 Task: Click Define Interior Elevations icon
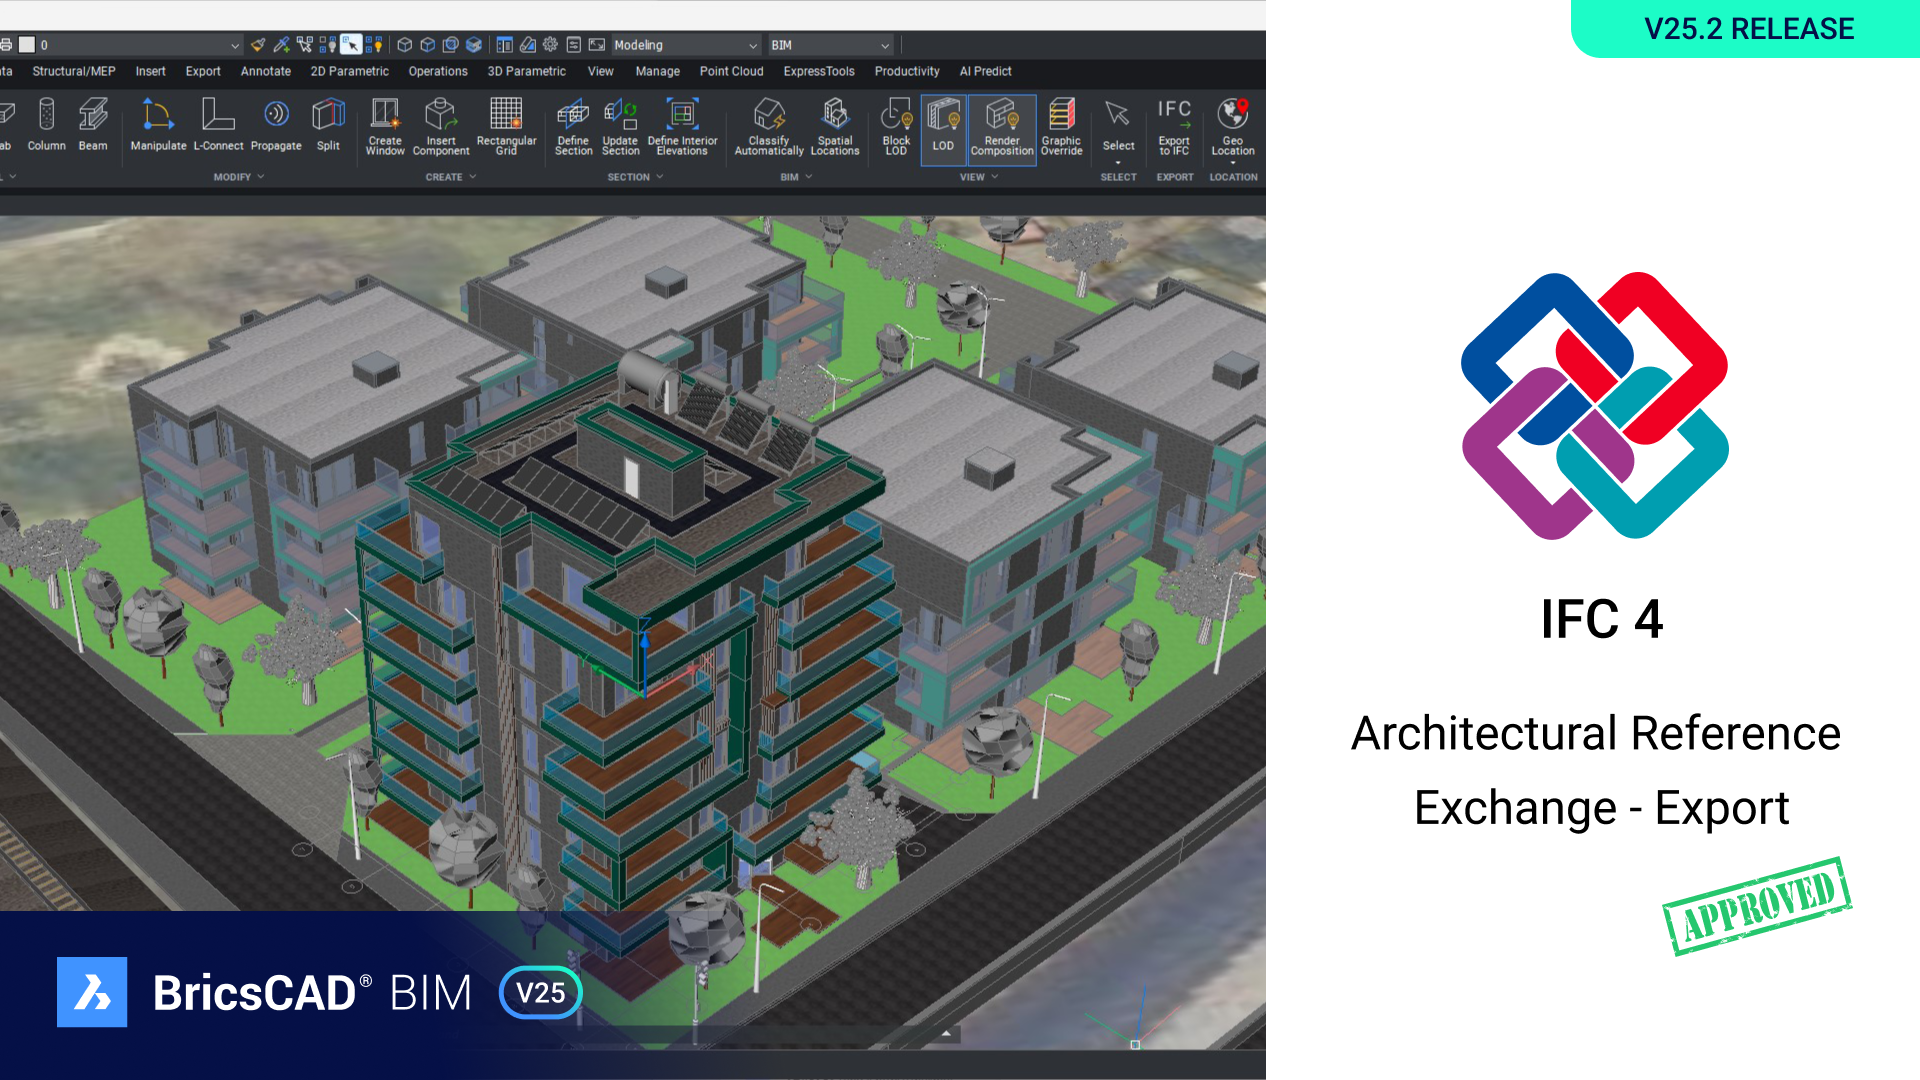coord(682,125)
